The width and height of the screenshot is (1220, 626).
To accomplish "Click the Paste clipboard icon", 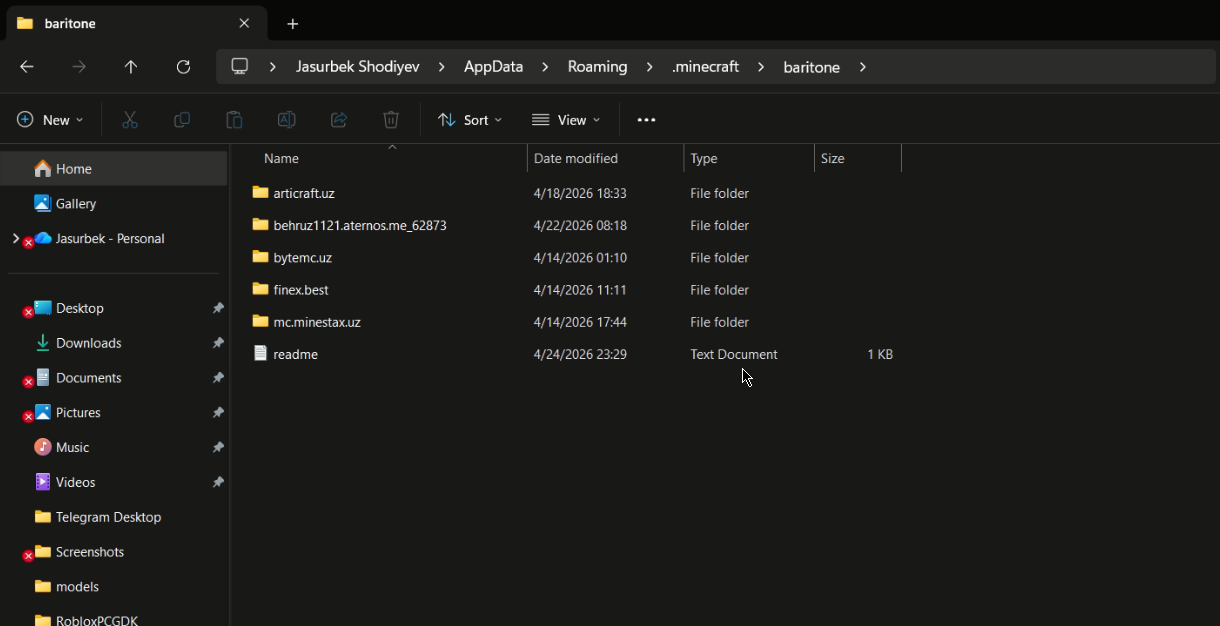I will click(234, 120).
